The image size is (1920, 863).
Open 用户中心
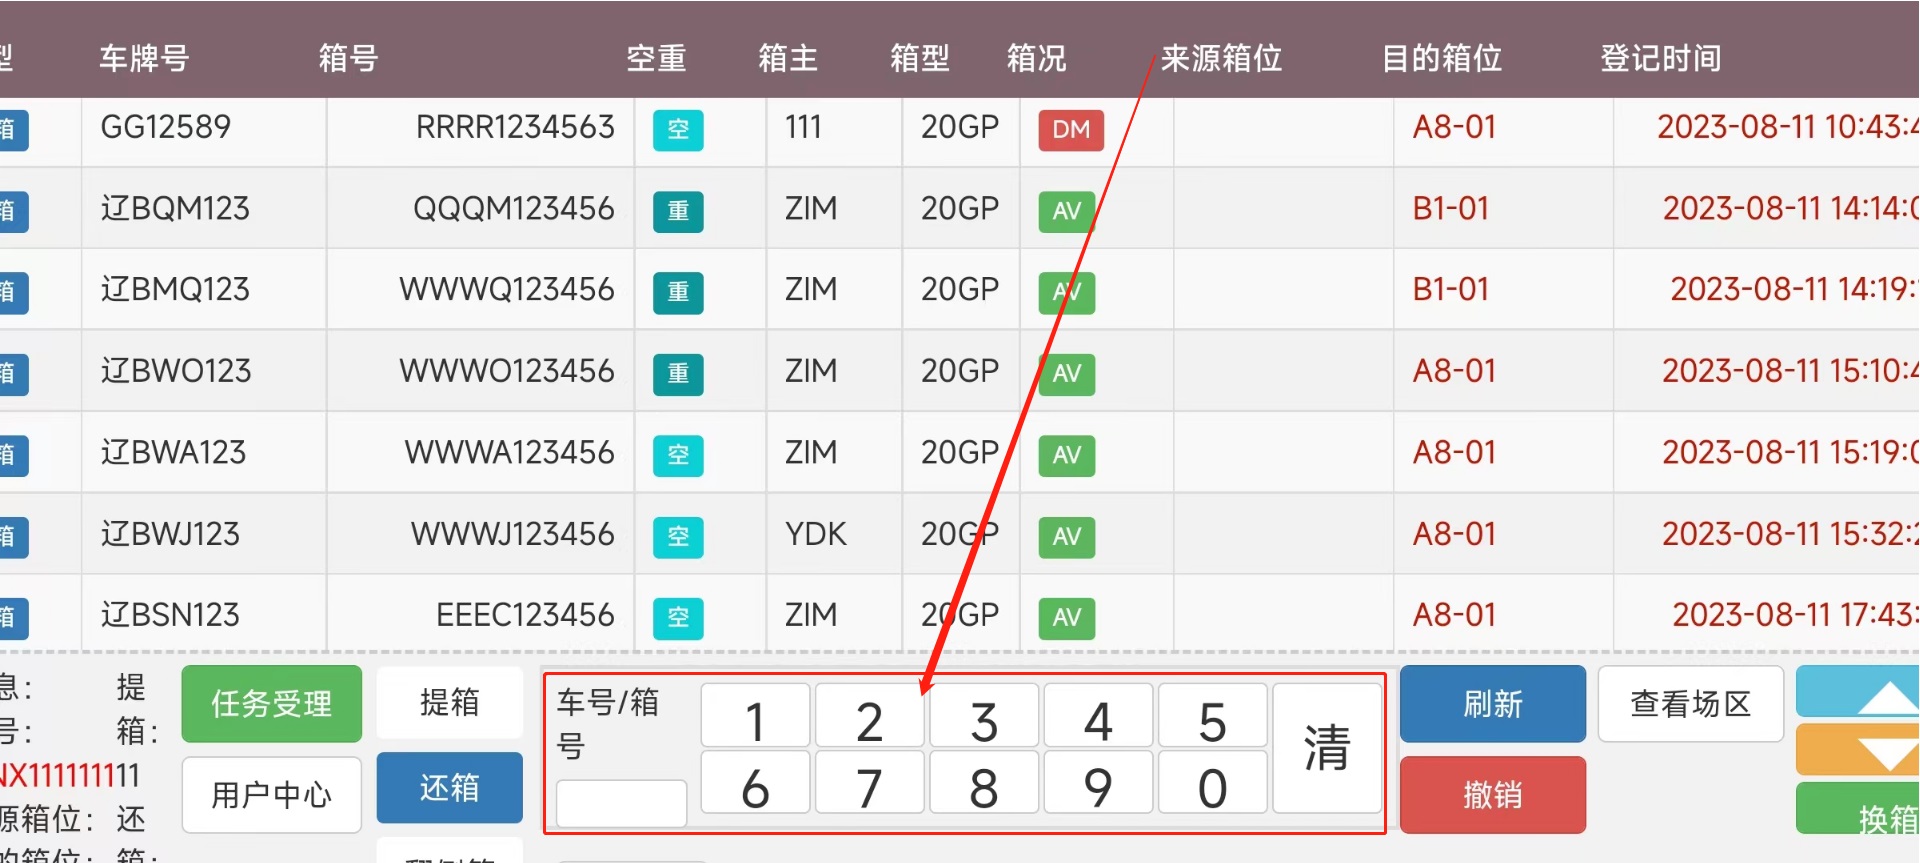click(x=271, y=795)
